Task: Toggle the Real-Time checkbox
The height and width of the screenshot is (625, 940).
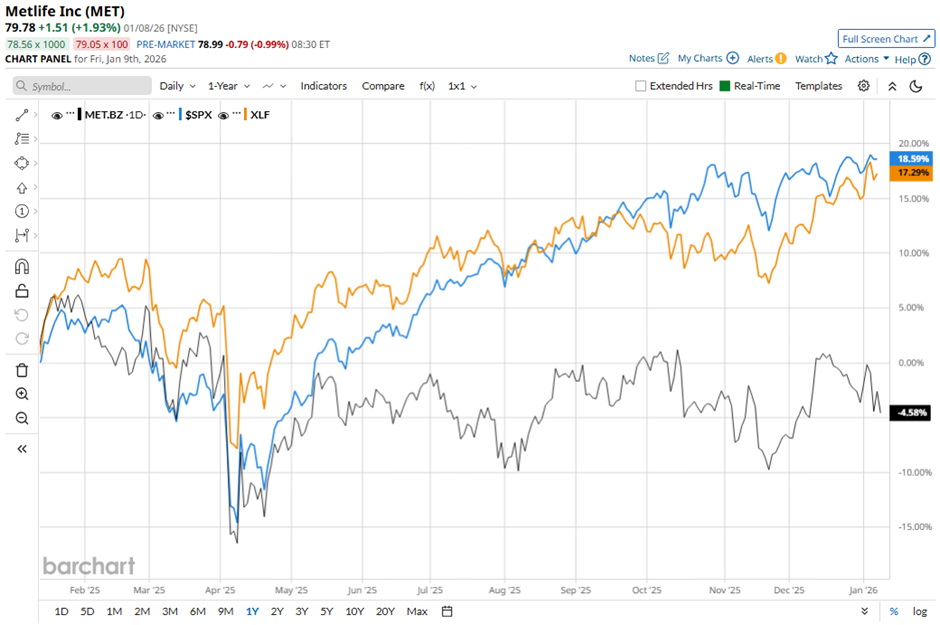Action: tap(725, 86)
